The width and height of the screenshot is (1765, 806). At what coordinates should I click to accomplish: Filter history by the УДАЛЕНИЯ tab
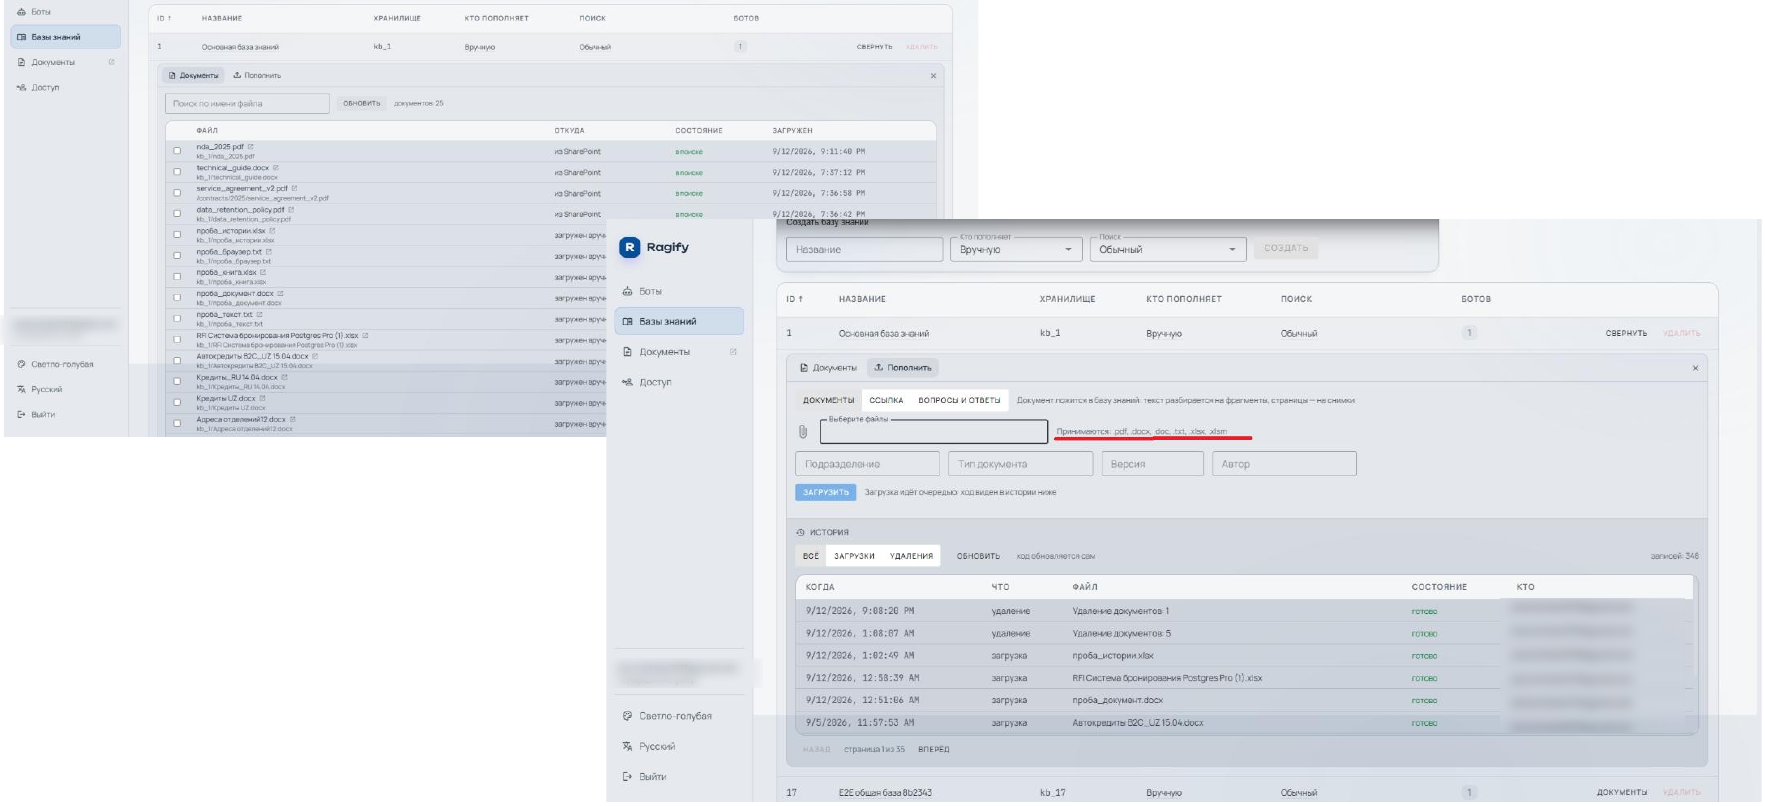point(911,556)
